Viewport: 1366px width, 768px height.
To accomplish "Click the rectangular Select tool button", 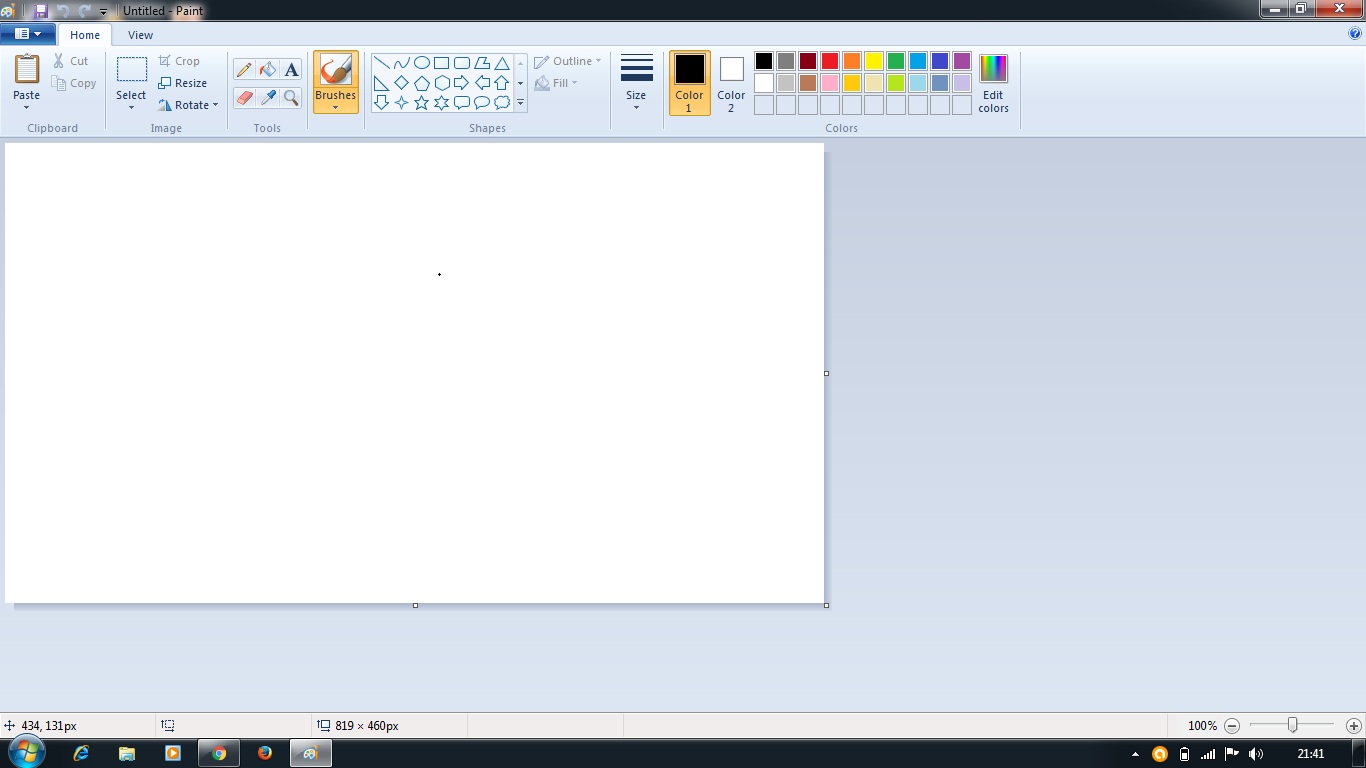I will (x=131, y=69).
